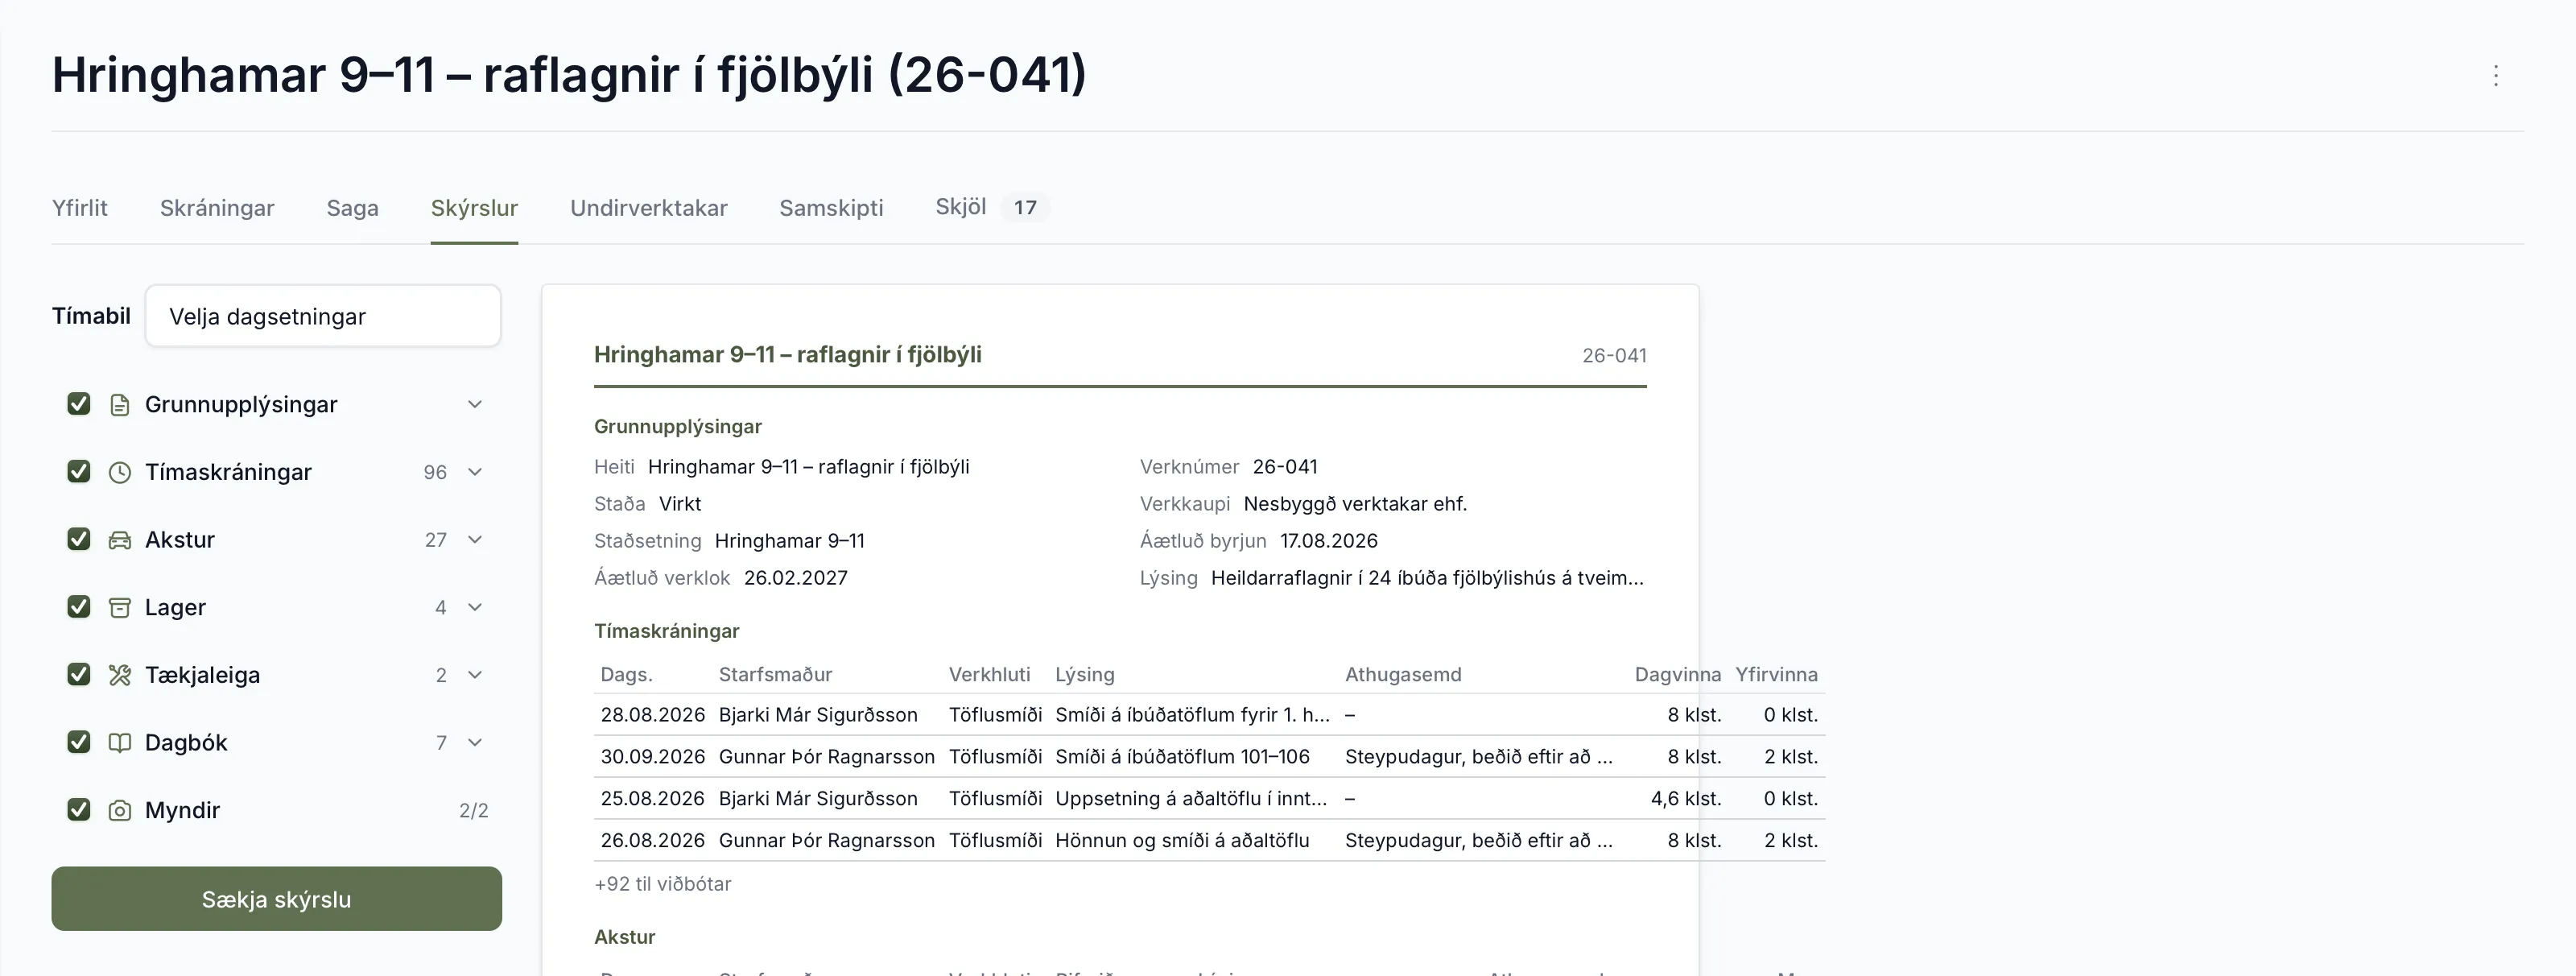Click the Virkt status value

point(680,504)
